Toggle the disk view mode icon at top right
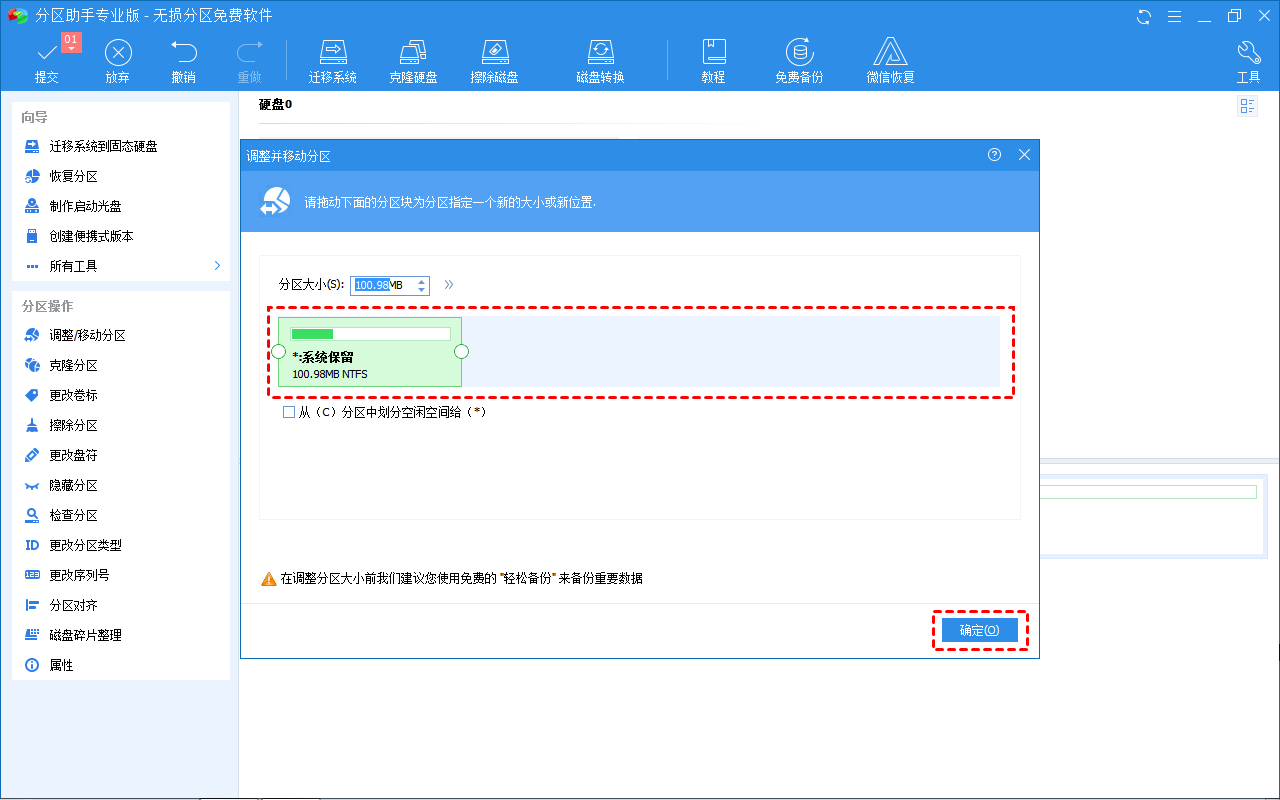Image resolution: width=1280 pixels, height=800 pixels. (x=1247, y=106)
